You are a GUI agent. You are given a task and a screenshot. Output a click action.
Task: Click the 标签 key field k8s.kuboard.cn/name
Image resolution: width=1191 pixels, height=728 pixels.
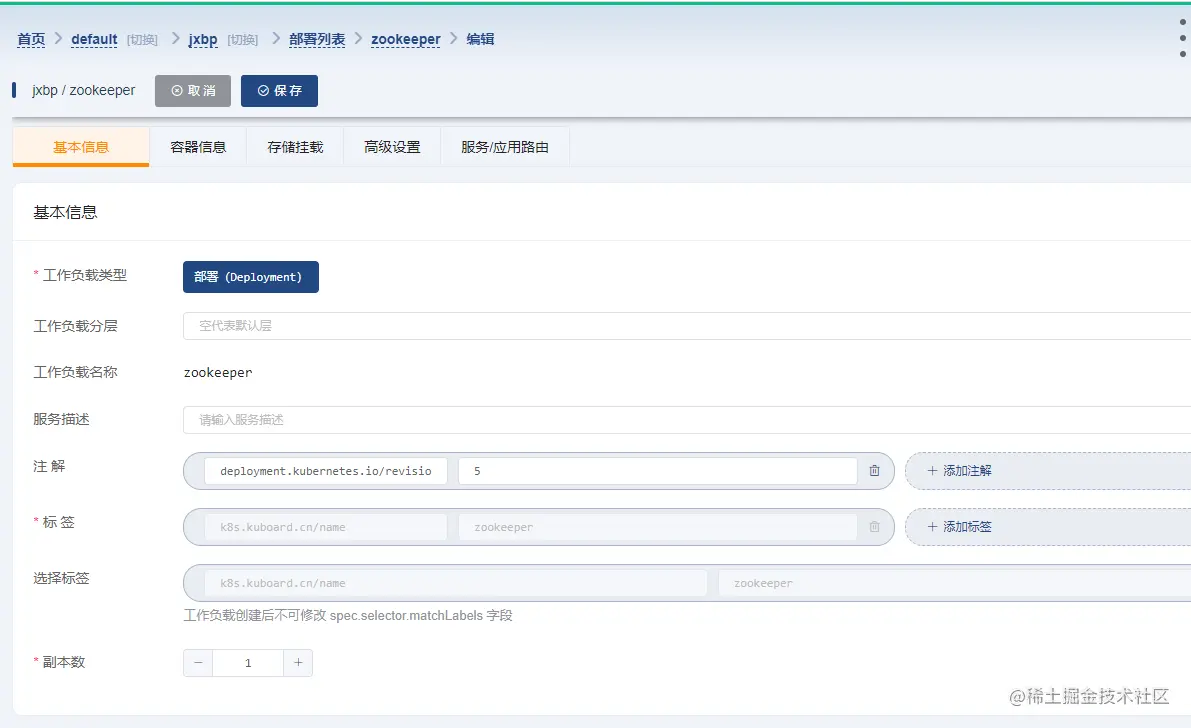[326, 527]
